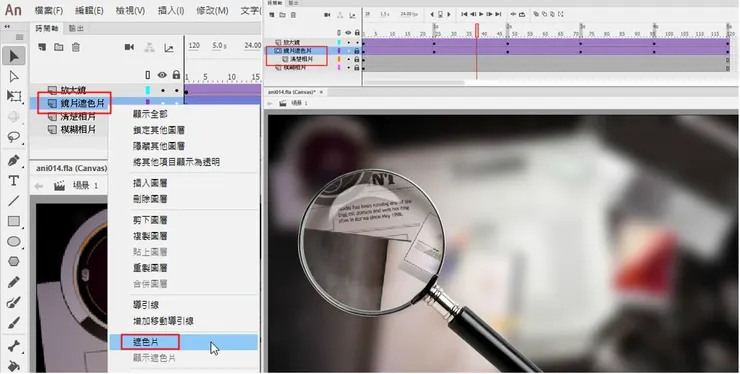The image size is (740, 374).
Task: Select the Oval tool
Action: (14, 241)
